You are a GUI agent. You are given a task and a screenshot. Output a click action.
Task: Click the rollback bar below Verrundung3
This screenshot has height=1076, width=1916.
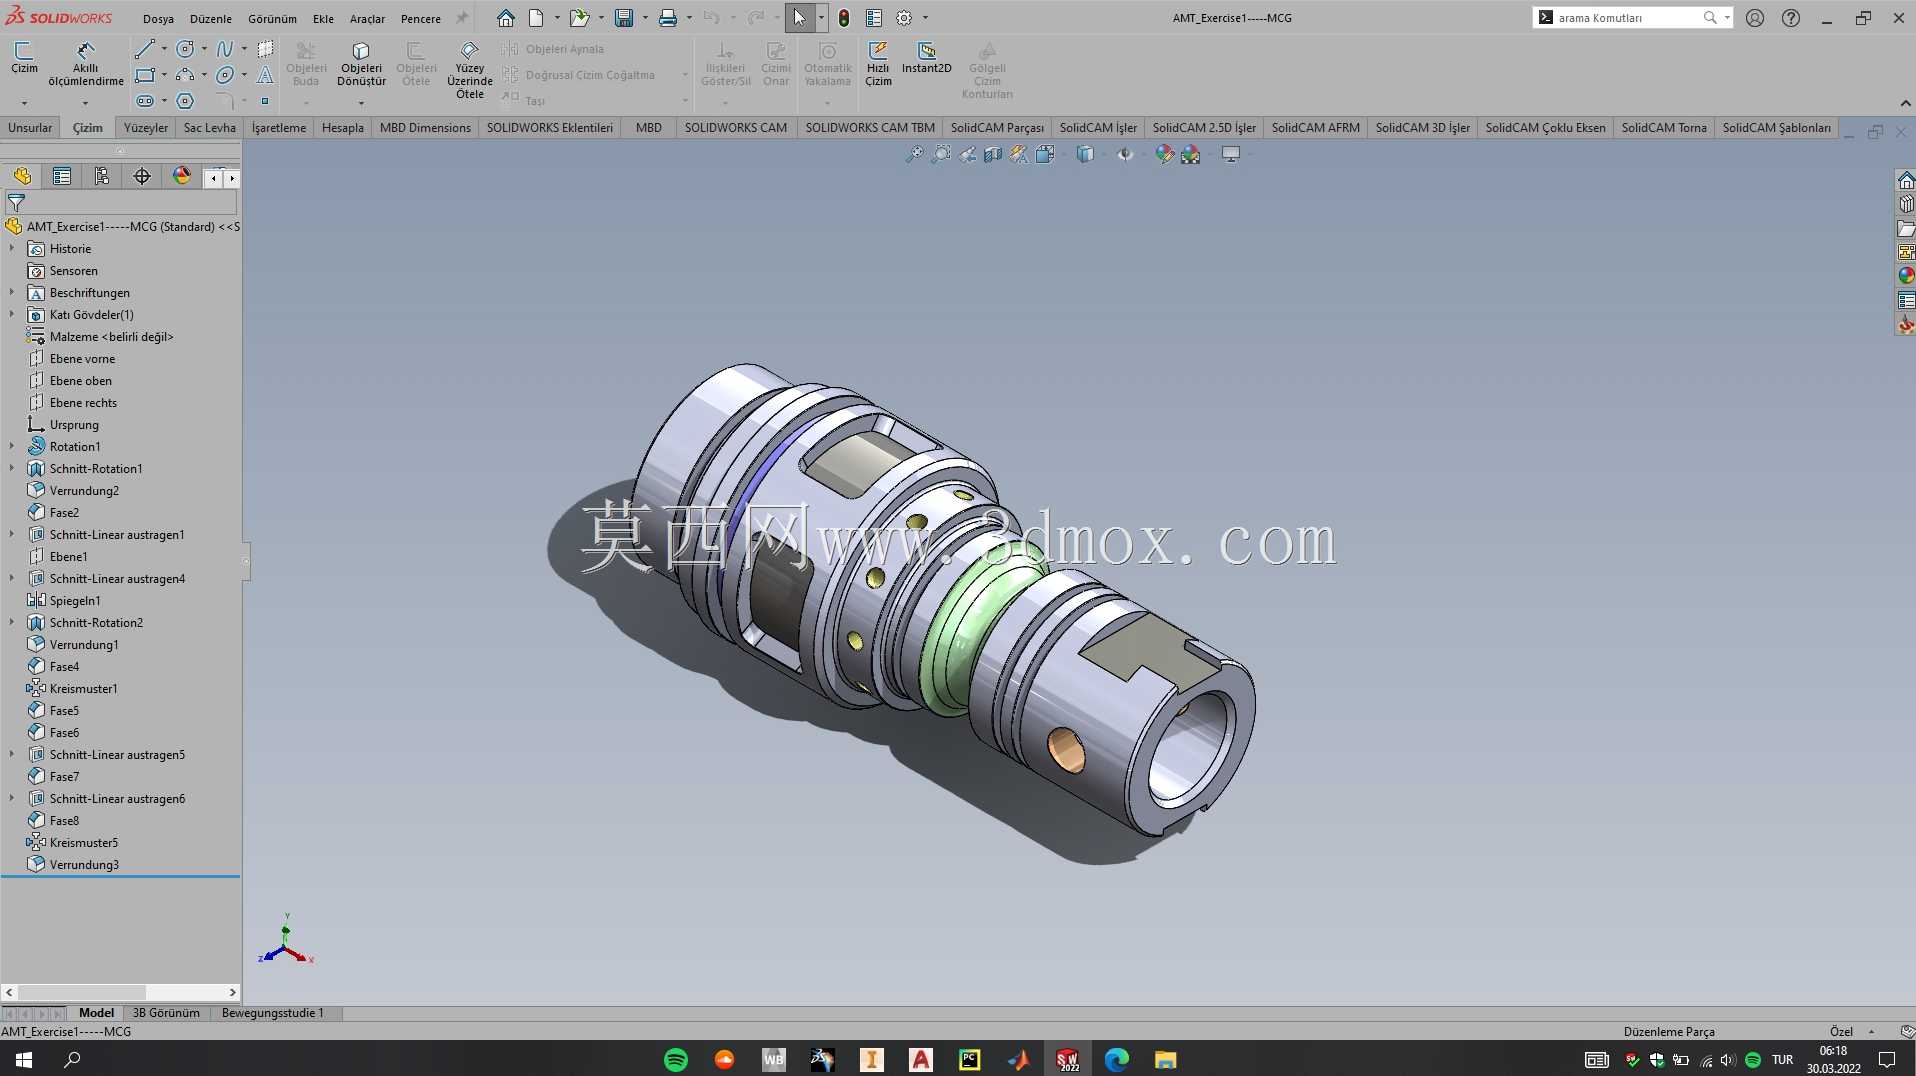pos(120,877)
